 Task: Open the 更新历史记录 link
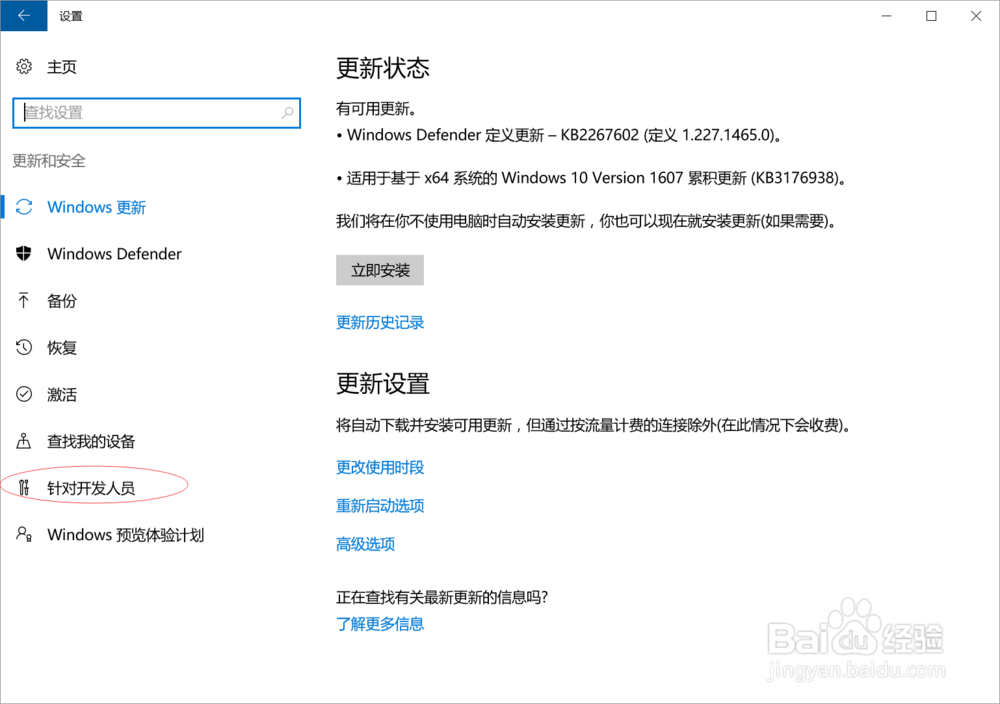tap(380, 323)
